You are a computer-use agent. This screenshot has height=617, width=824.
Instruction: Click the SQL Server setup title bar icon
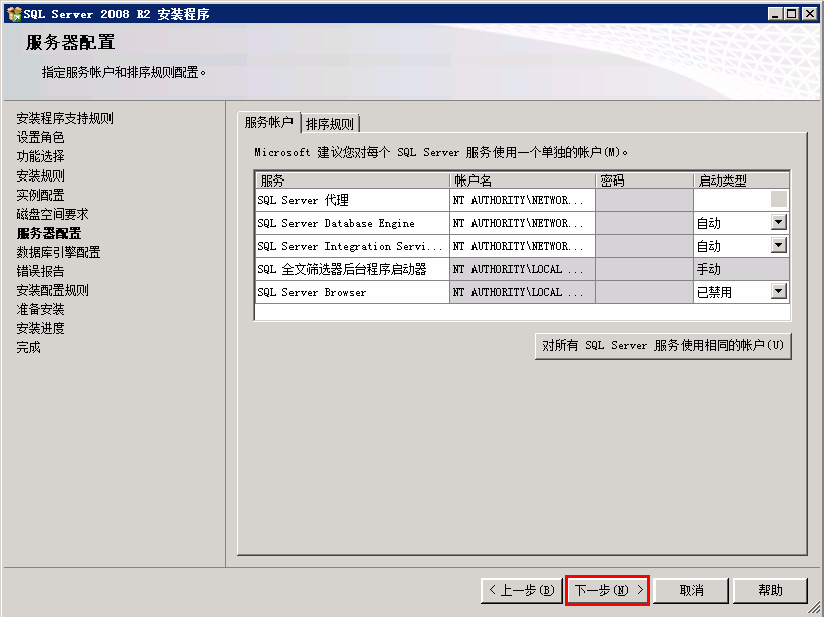pos(14,14)
